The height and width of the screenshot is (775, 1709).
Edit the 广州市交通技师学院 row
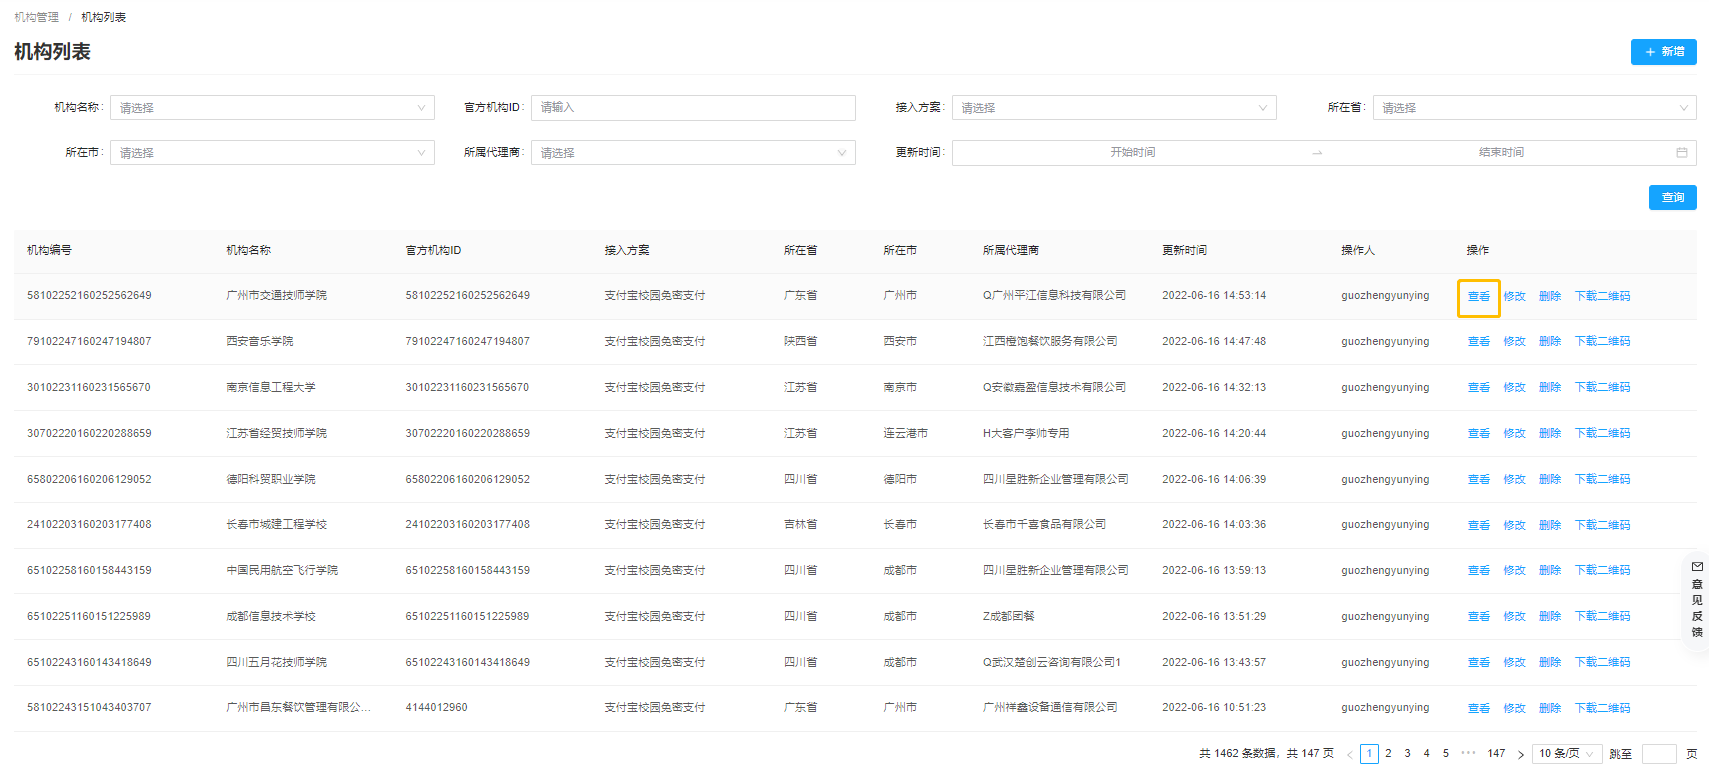click(1515, 297)
